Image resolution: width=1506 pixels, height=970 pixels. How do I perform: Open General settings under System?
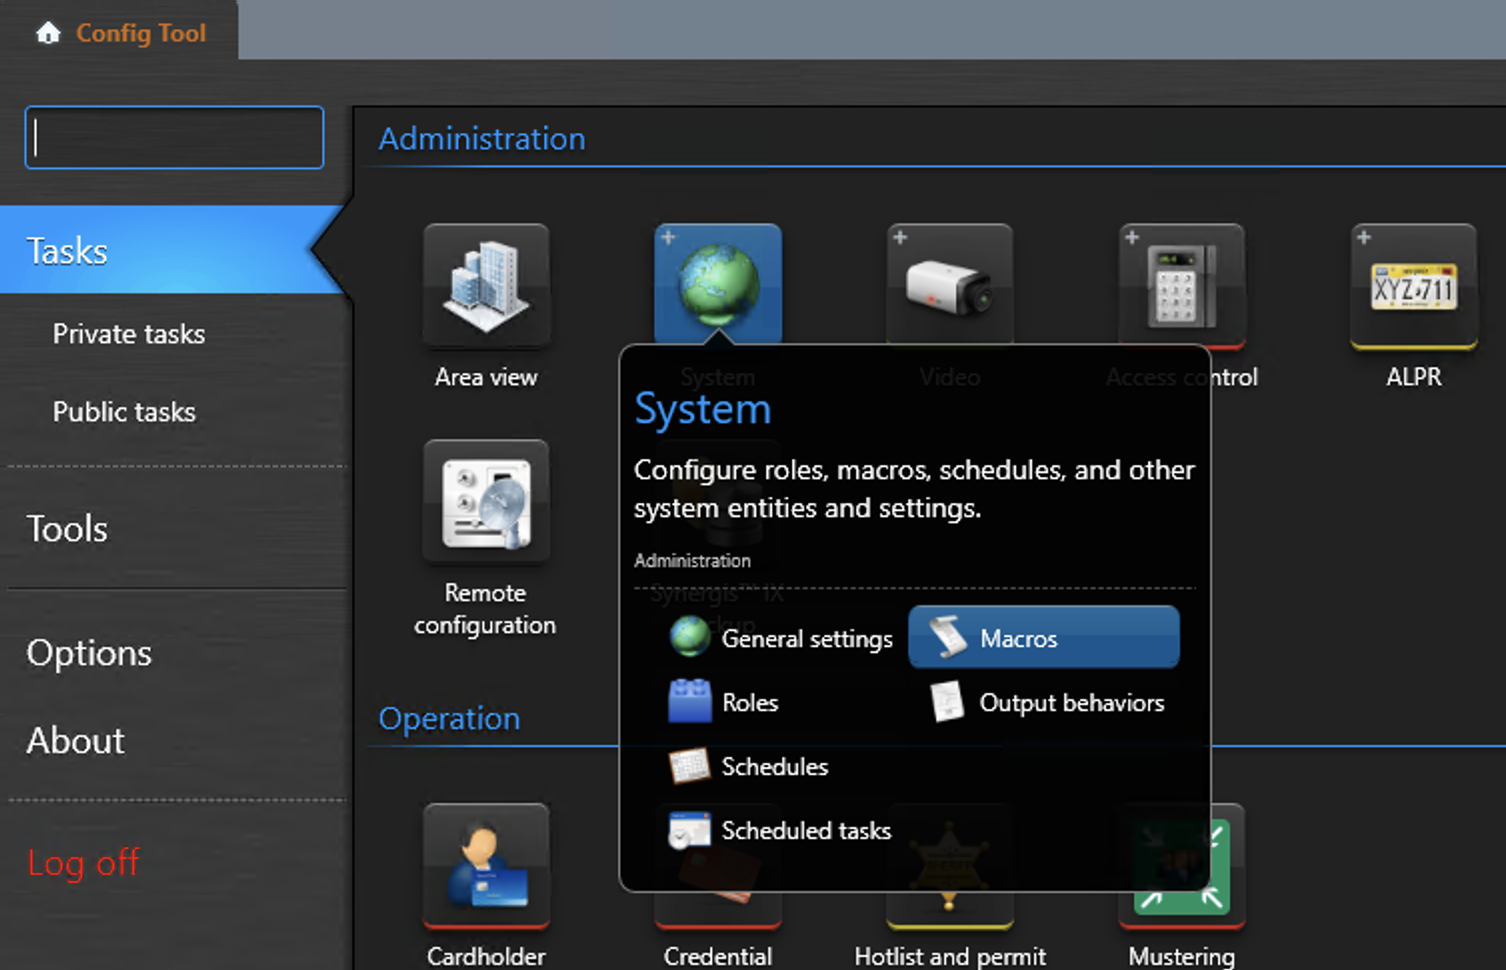click(807, 638)
